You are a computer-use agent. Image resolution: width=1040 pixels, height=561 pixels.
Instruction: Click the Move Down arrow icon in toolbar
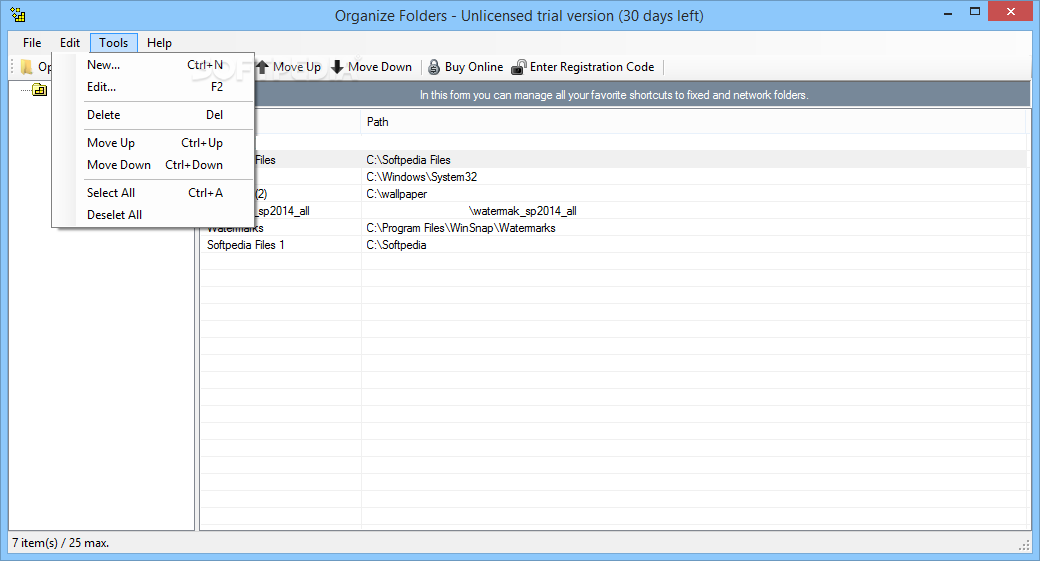[337, 67]
